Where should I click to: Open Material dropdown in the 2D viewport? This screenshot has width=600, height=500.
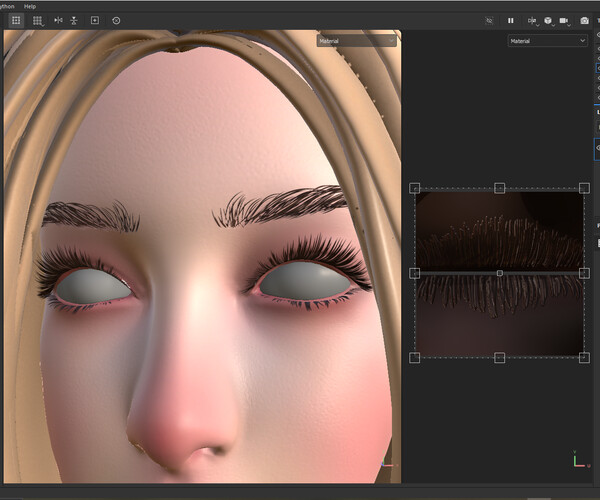(x=548, y=41)
